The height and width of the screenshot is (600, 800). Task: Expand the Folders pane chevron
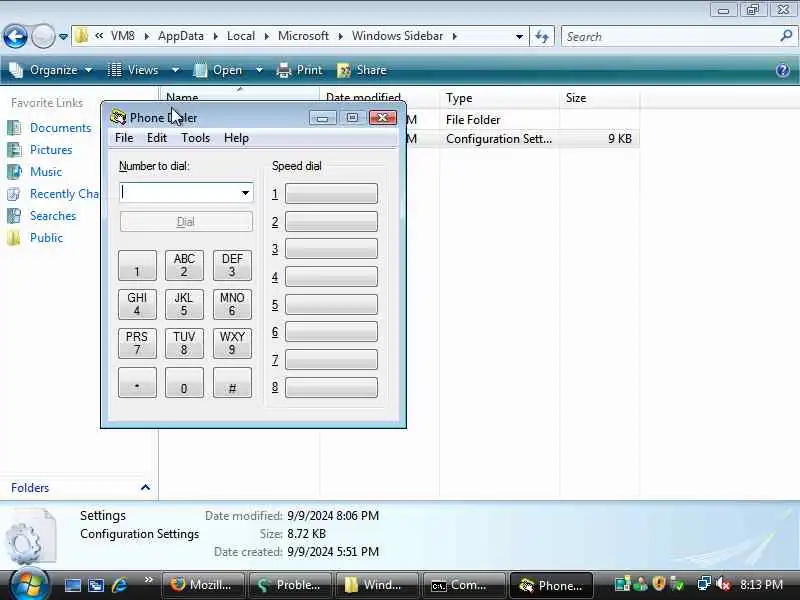pos(145,487)
